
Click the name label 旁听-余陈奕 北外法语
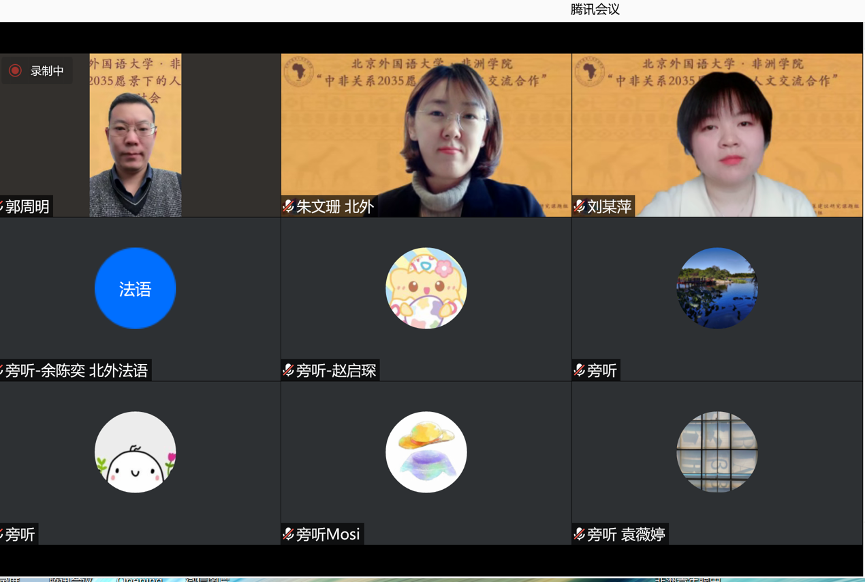point(77,371)
